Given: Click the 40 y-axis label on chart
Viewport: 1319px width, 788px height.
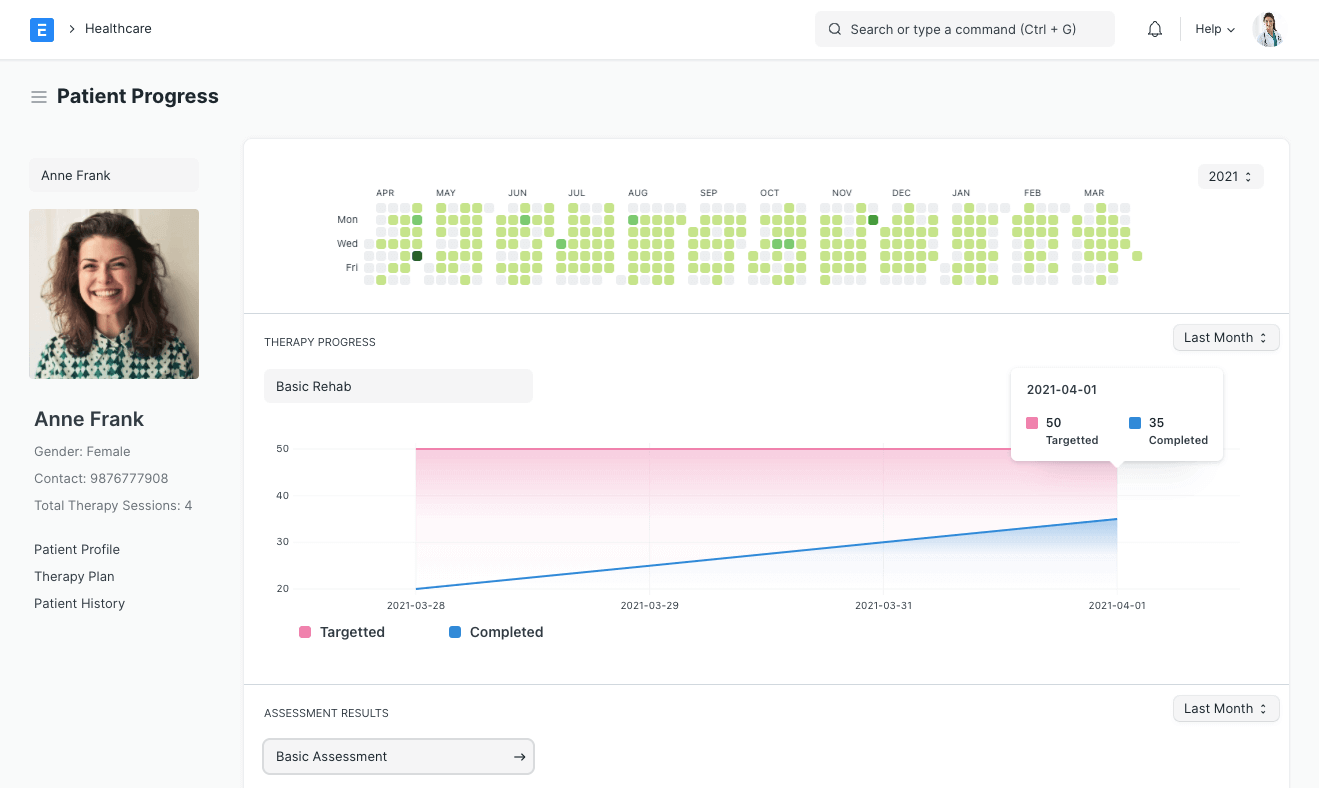Looking at the screenshot, I should [282, 496].
